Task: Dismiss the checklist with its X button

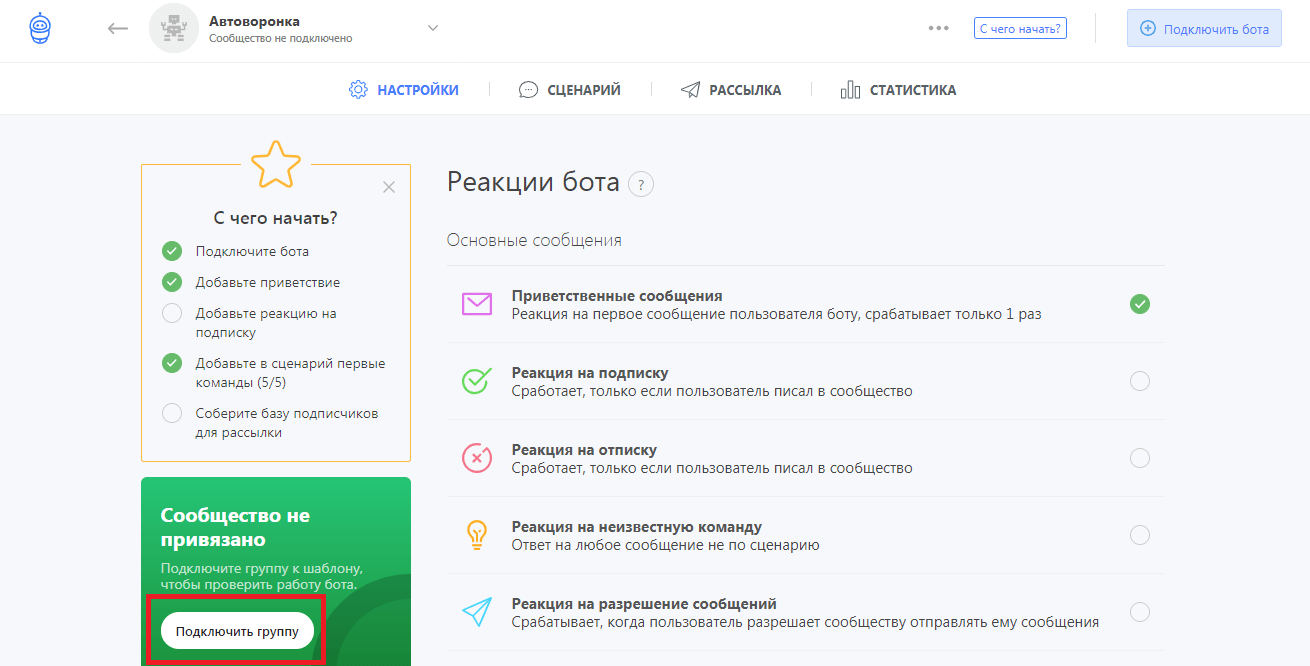Action: [388, 186]
